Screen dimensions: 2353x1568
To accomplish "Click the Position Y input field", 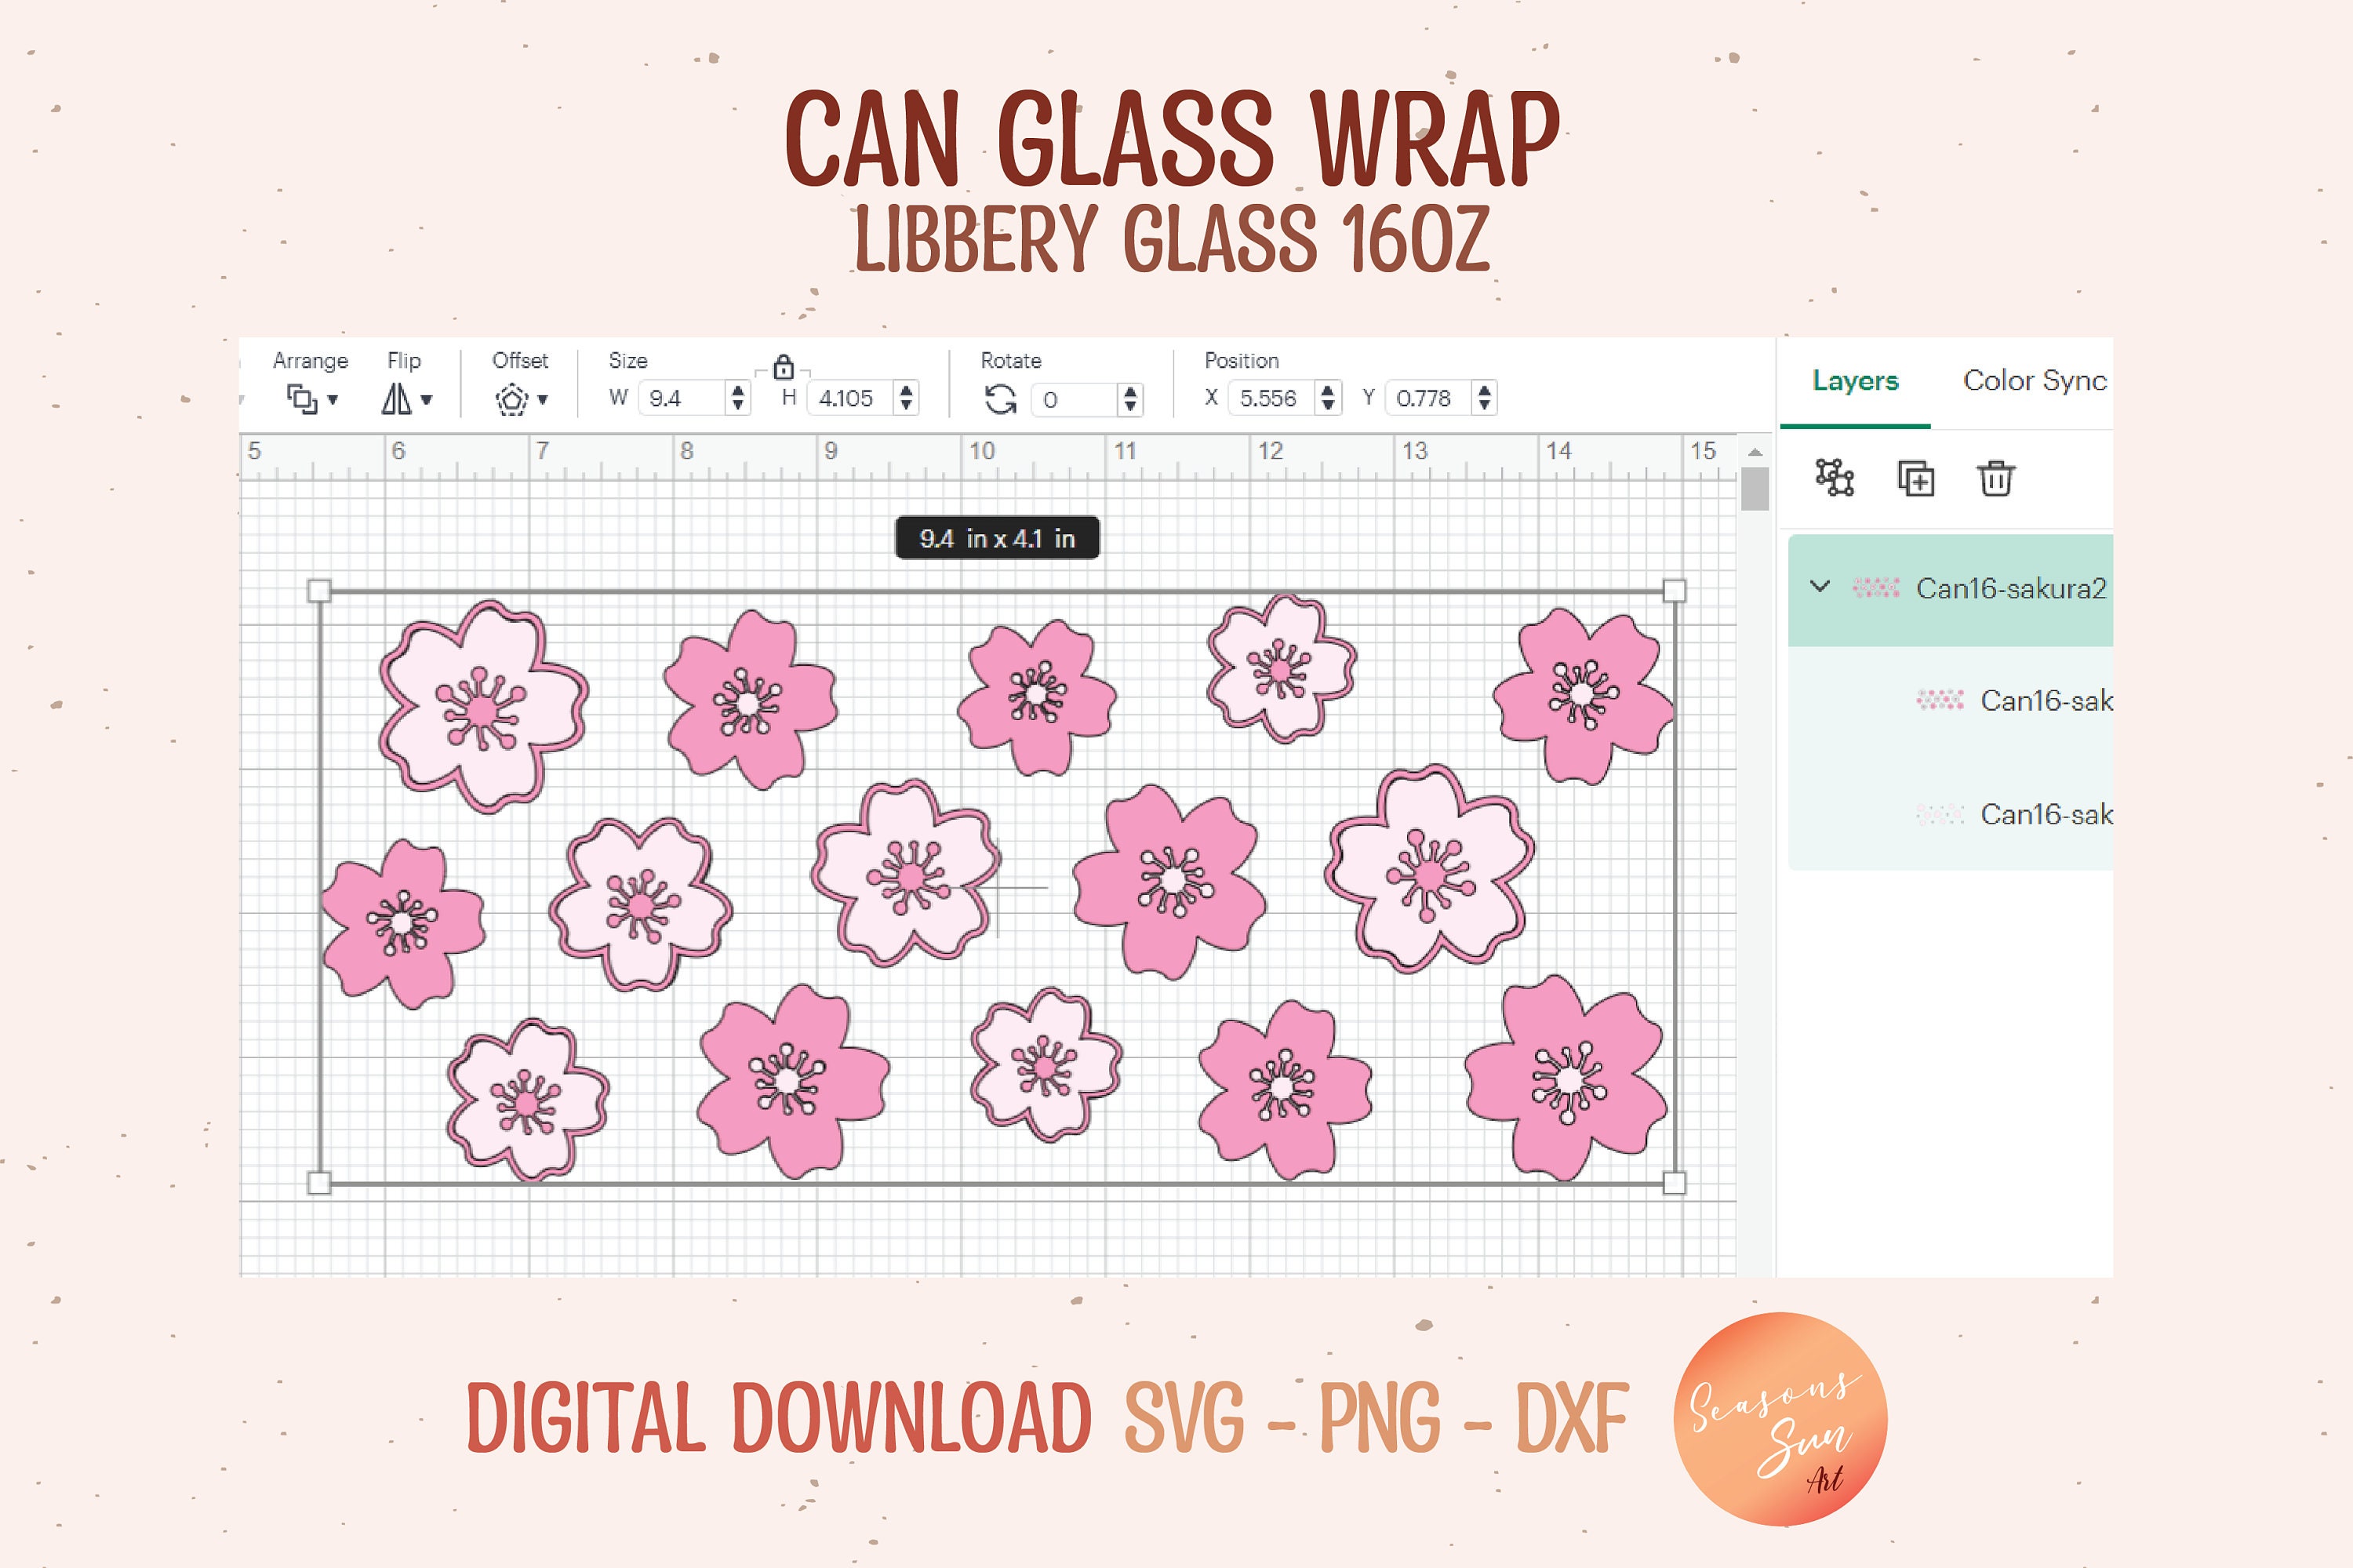I will 1430,398.
